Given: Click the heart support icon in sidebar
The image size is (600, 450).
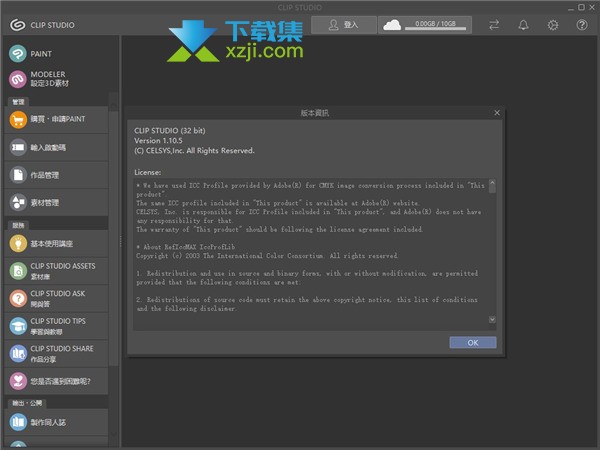Looking at the screenshot, I should click(18, 381).
